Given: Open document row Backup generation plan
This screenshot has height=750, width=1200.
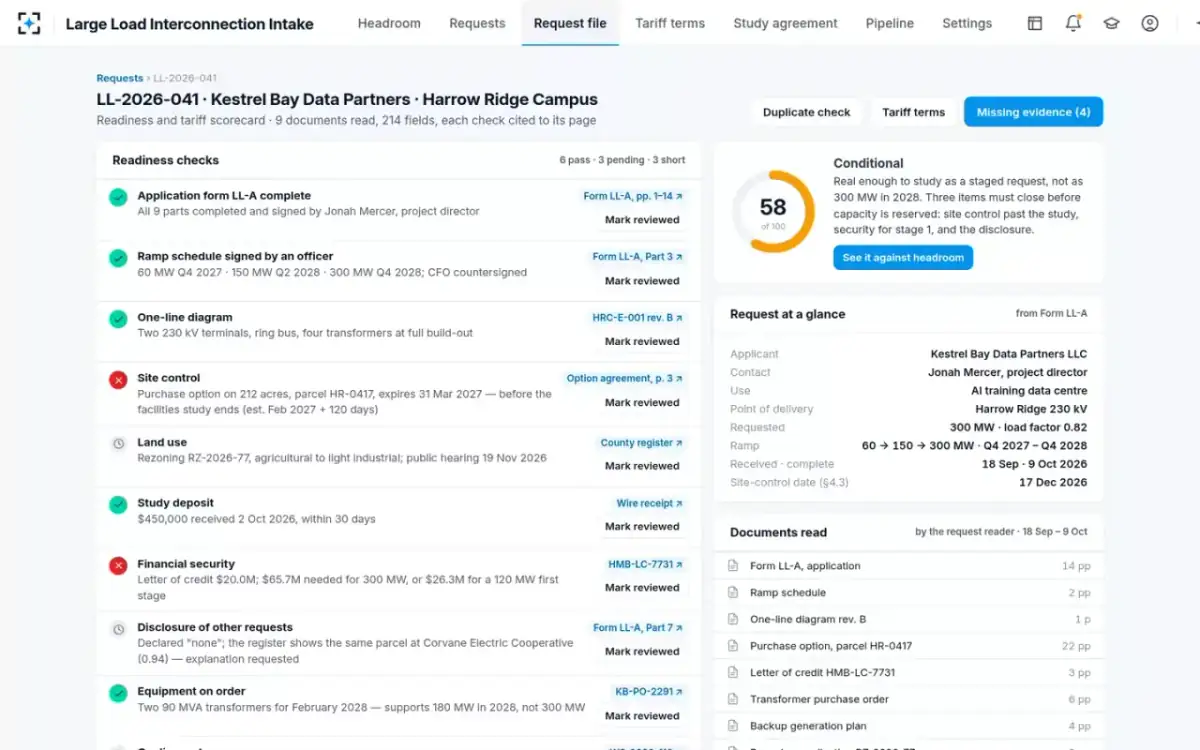Looking at the screenshot, I should [x=909, y=726].
